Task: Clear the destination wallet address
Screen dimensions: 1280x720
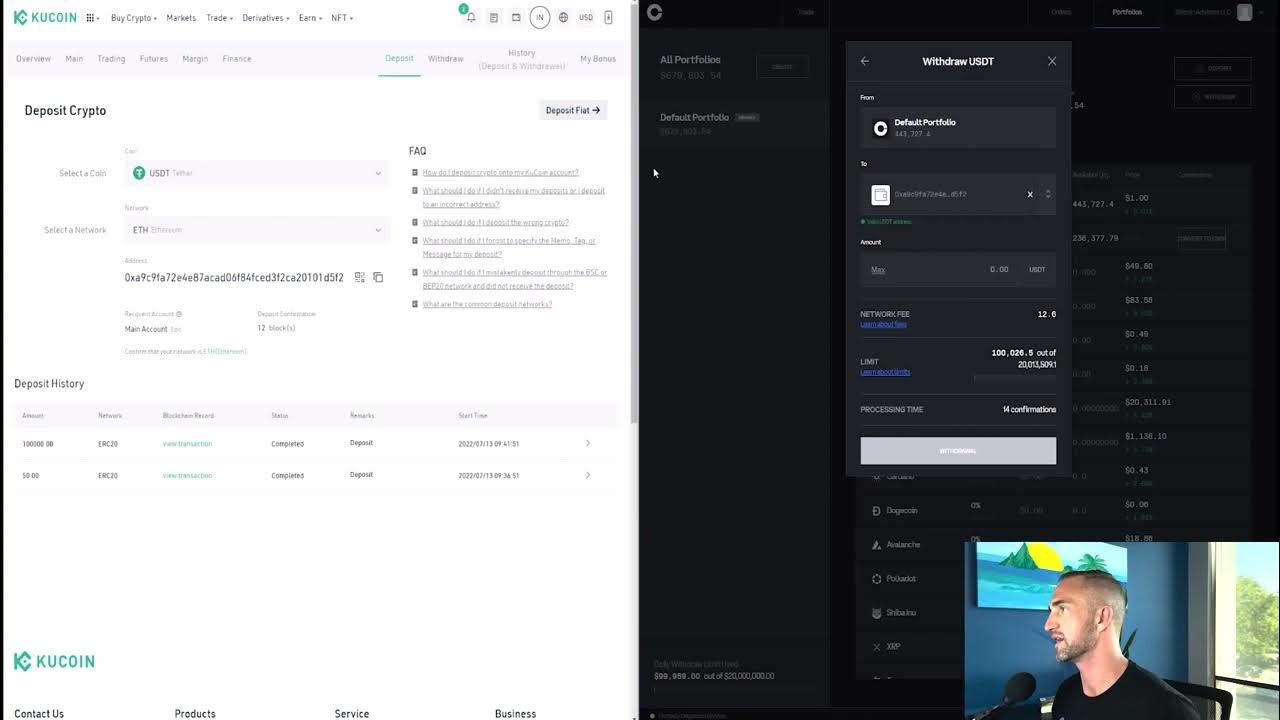Action: tap(1030, 194)
